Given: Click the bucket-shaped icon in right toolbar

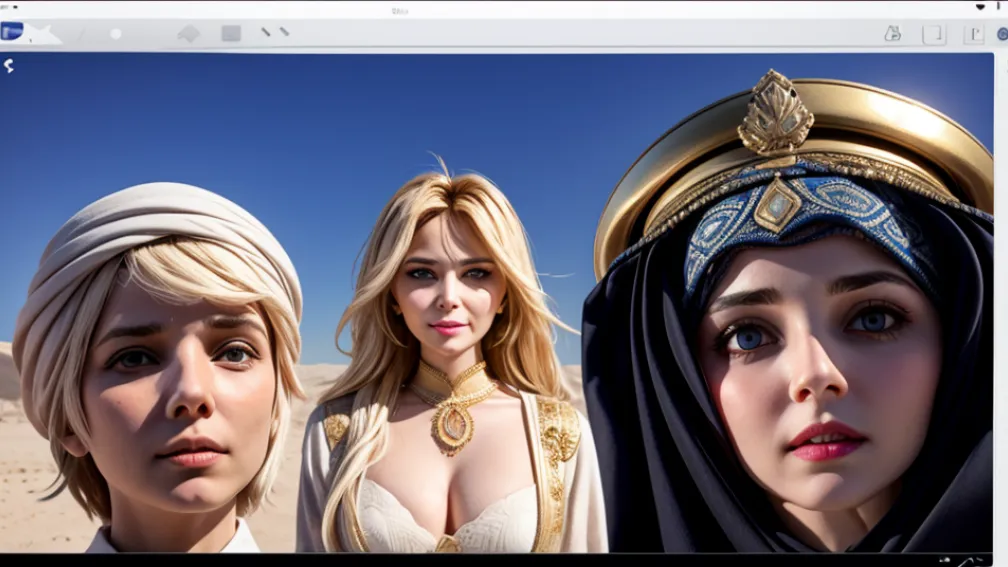Looking at the screenshot, I should (x=893, y=33).
